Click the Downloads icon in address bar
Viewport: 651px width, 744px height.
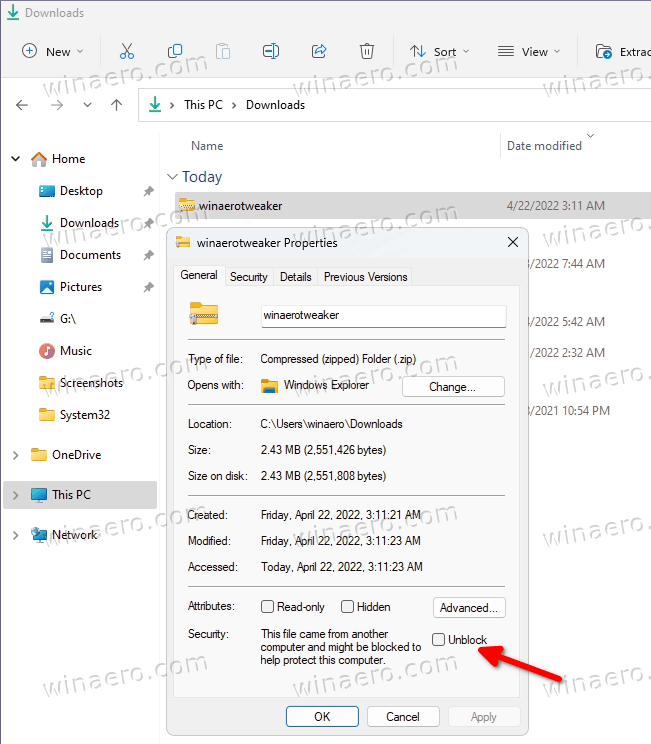coord(155,104)
